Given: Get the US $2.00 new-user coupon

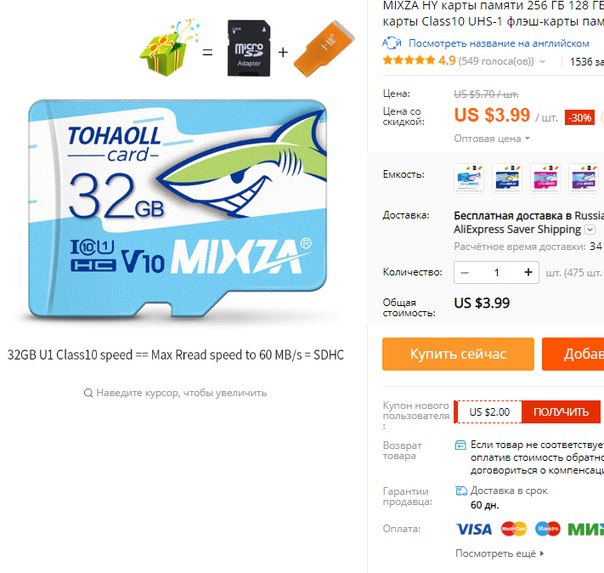Looking at the screenshot, I should pyautogui.click(x=561, y=412).
